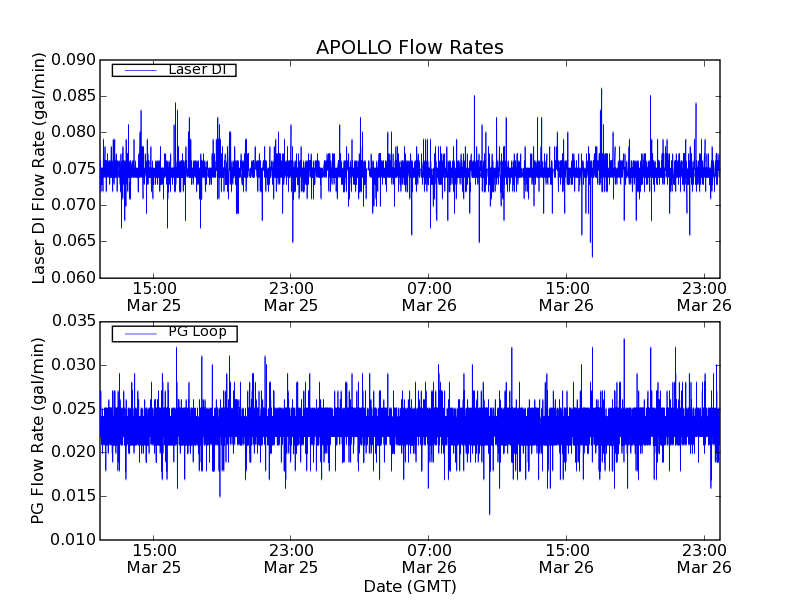Select the PG Loop legend label
The height and width of the screenshot is (600, 800).
[x=197, y=333]
